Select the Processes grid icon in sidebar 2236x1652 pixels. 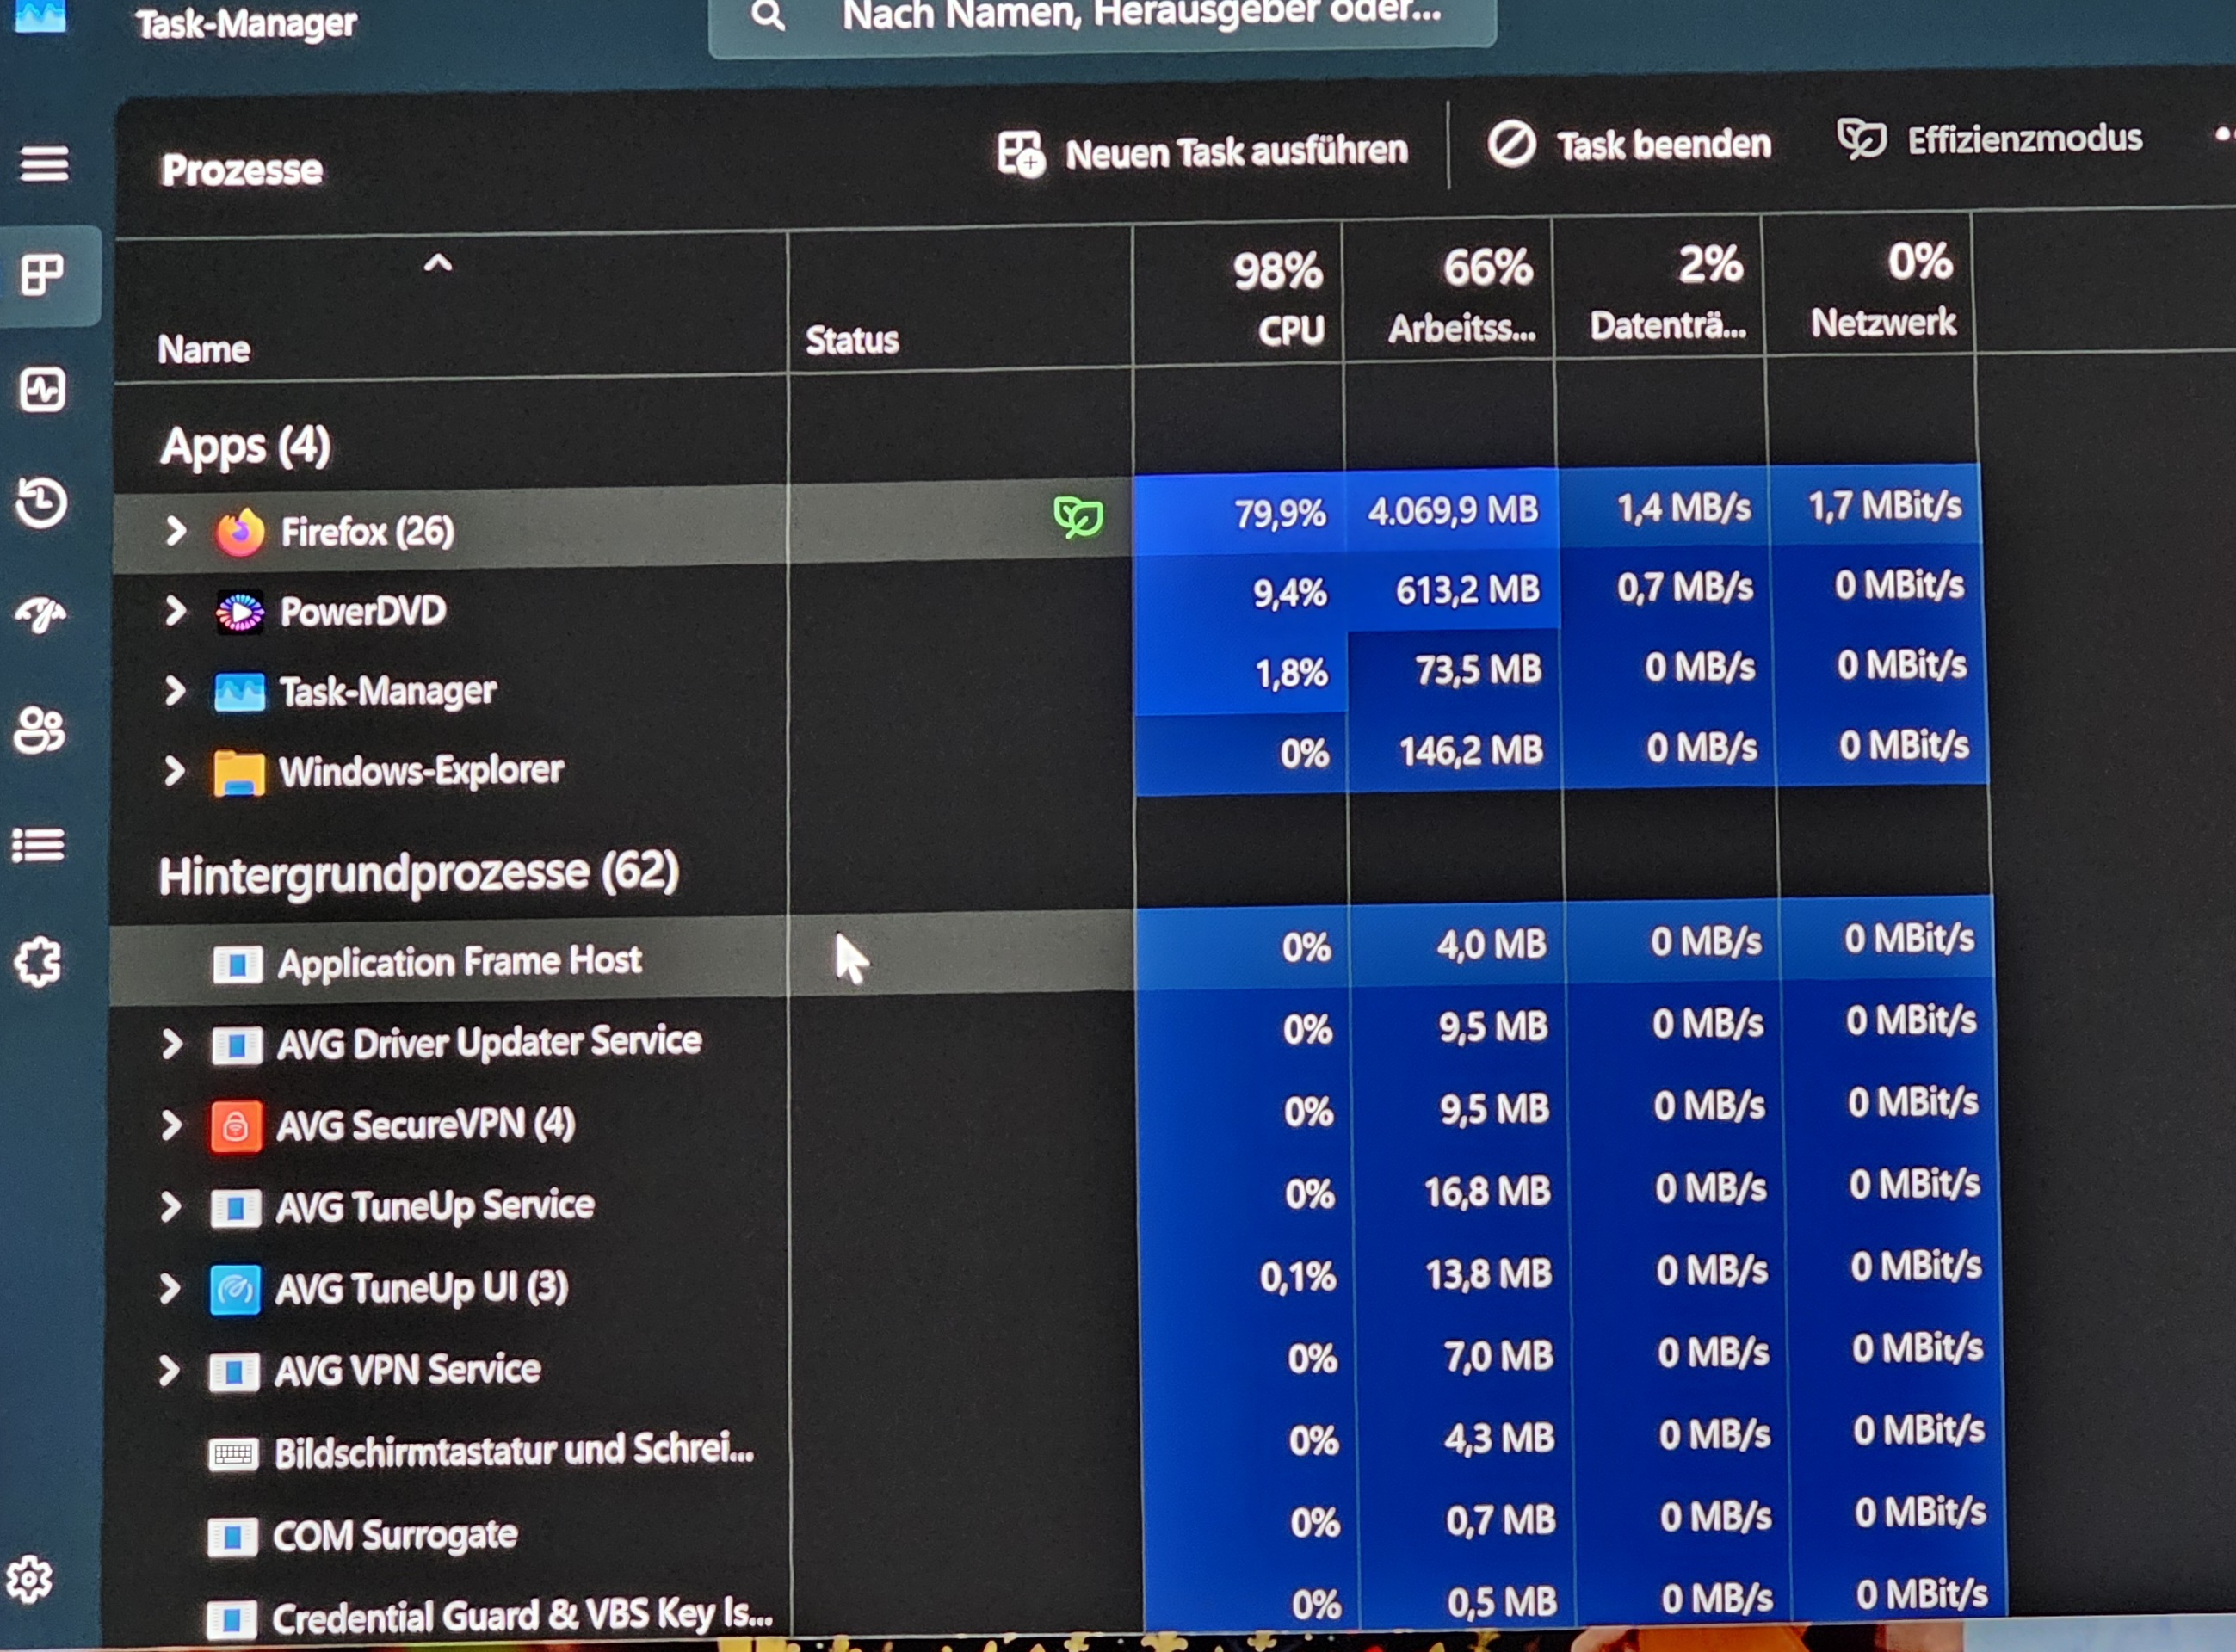click(43, 275)
